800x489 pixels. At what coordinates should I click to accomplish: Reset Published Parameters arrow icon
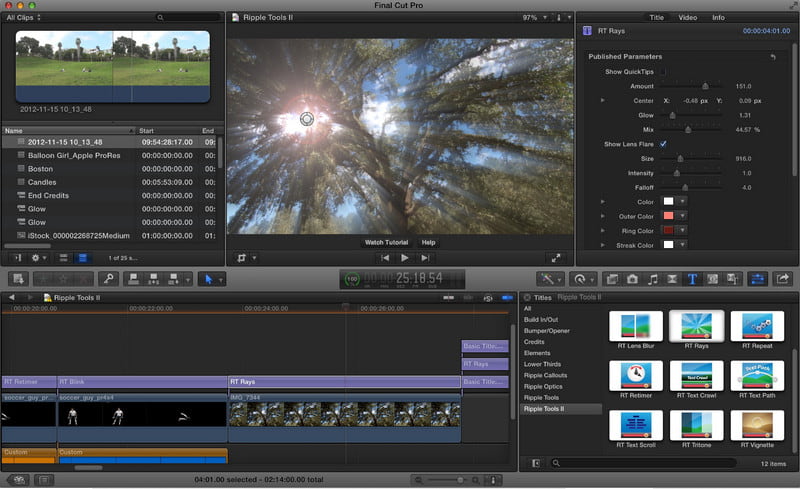773,57
